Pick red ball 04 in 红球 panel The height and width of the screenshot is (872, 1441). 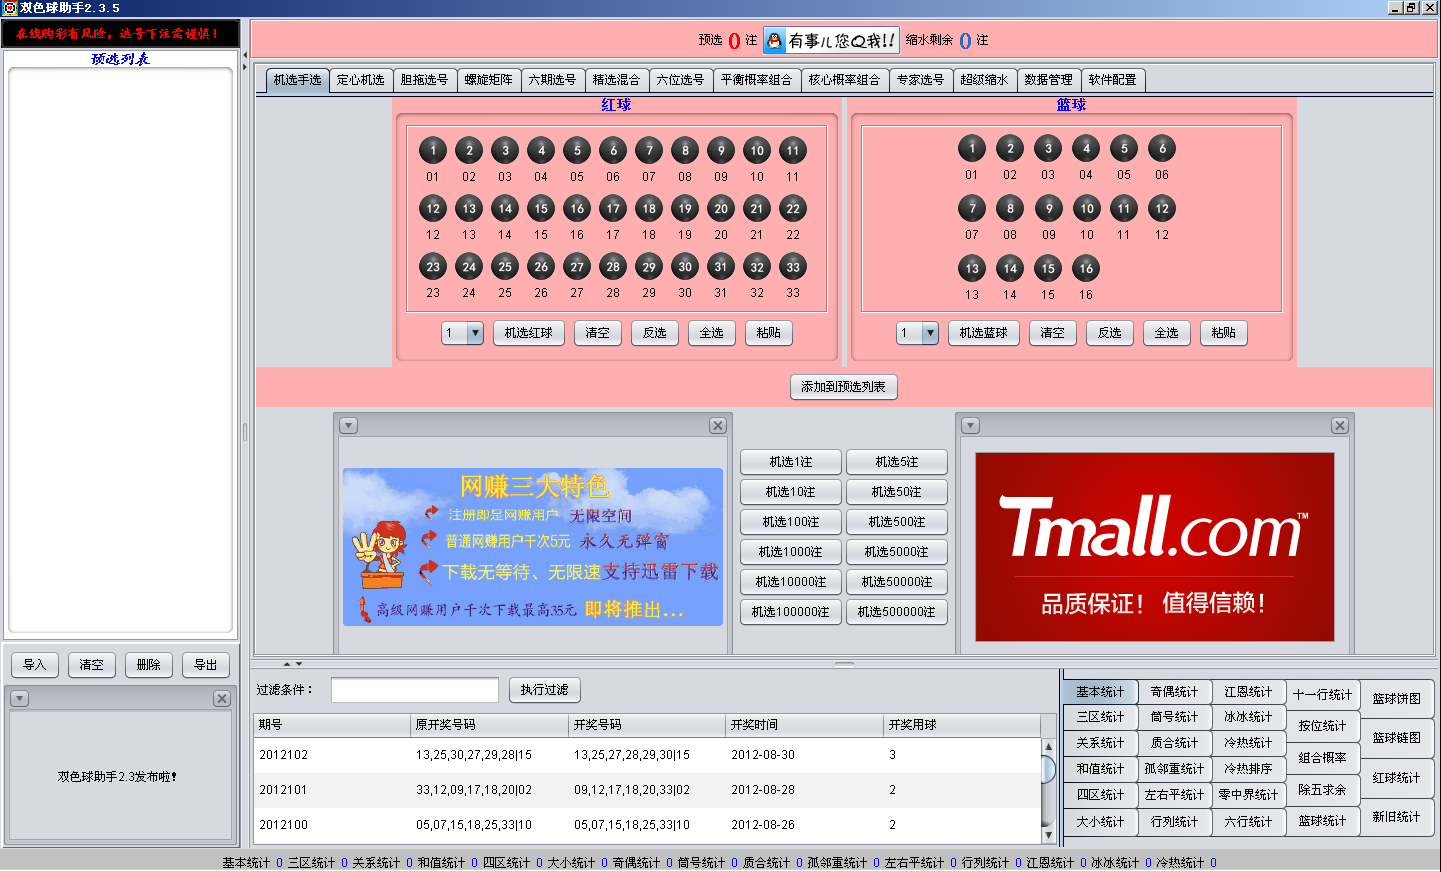tap(541, 150)
